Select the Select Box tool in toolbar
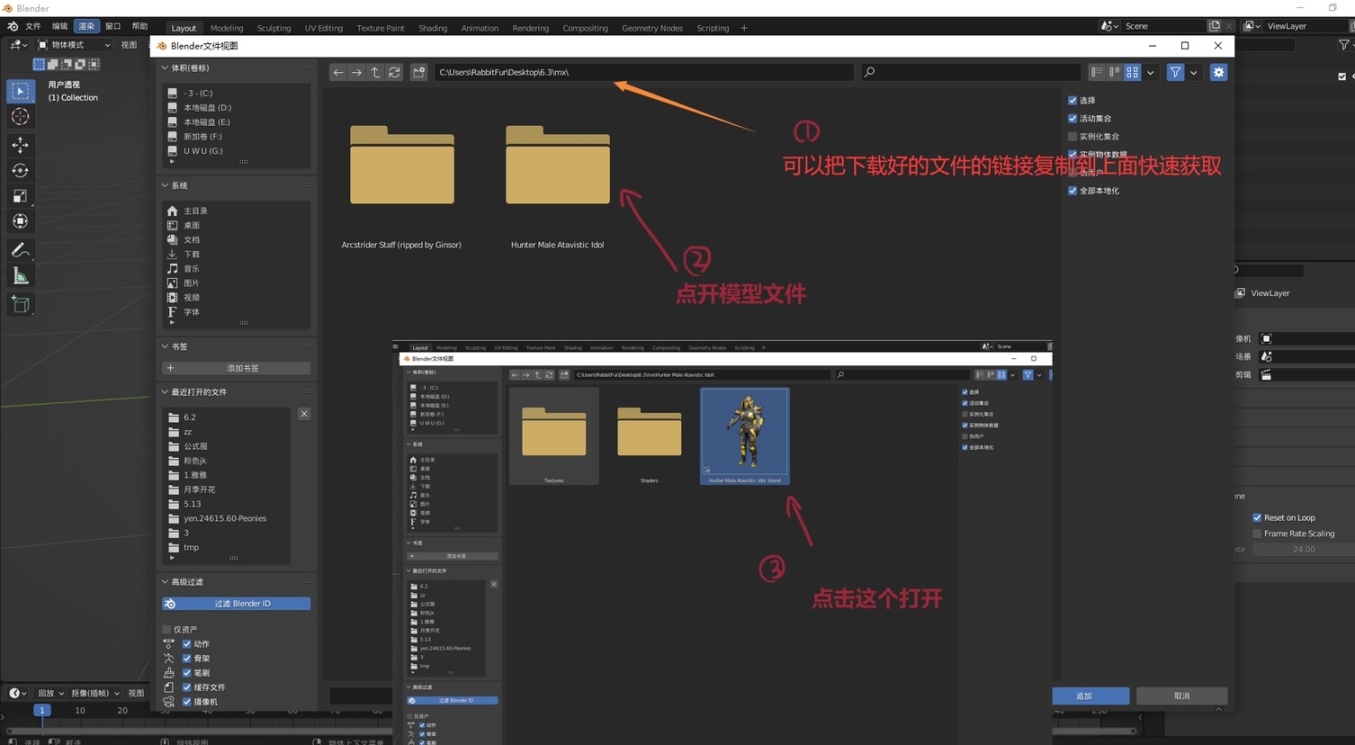This screenshot has width=1355, height=745. pos(20,91)
